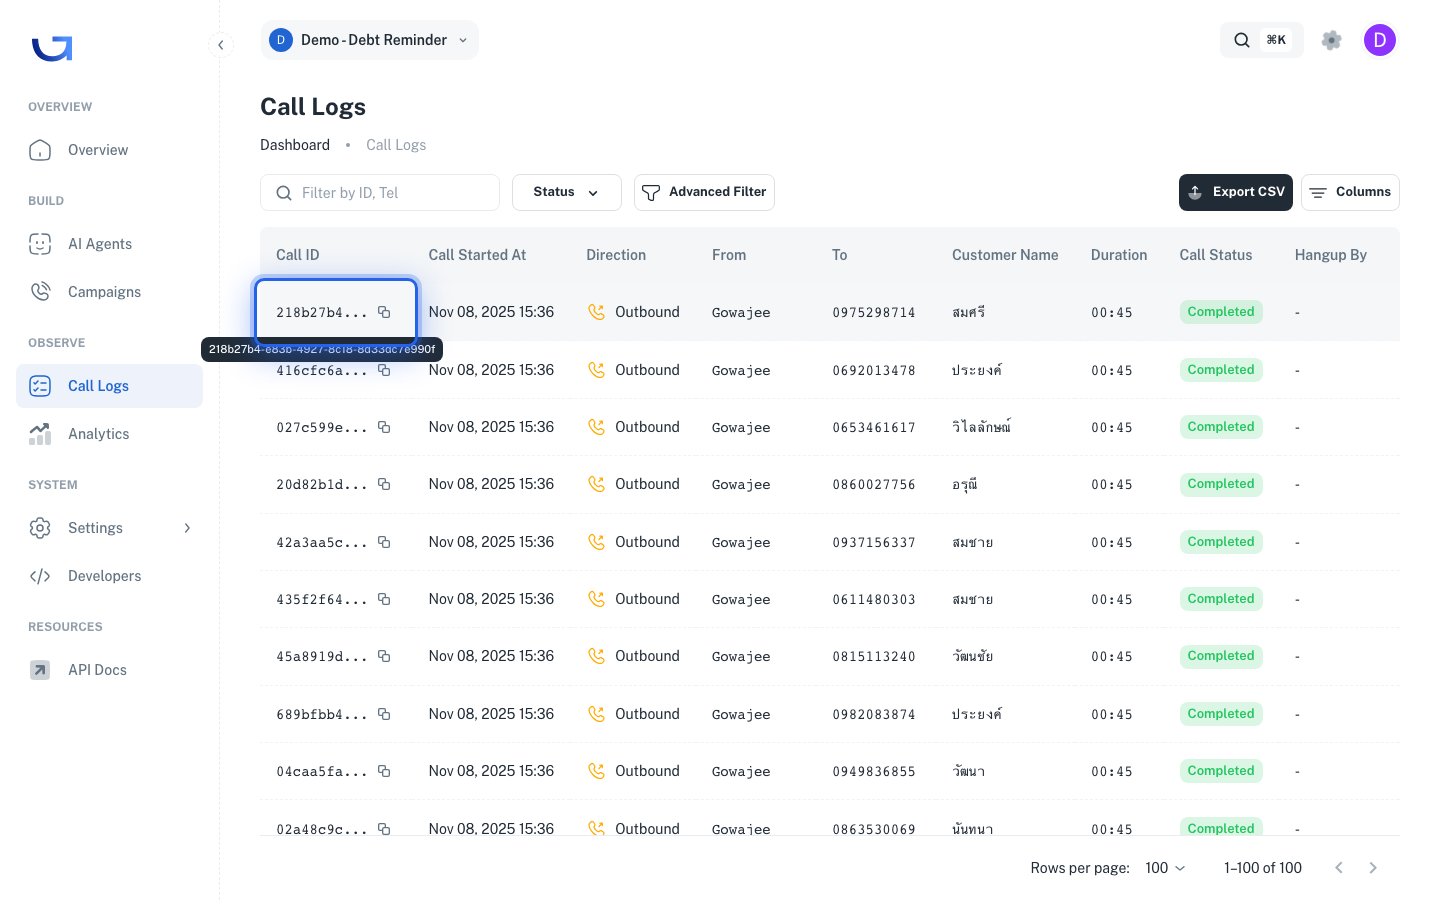Click Call ID column header
Image resolution: width=1440 pixels, height=900 pixels.
[298, 255]
